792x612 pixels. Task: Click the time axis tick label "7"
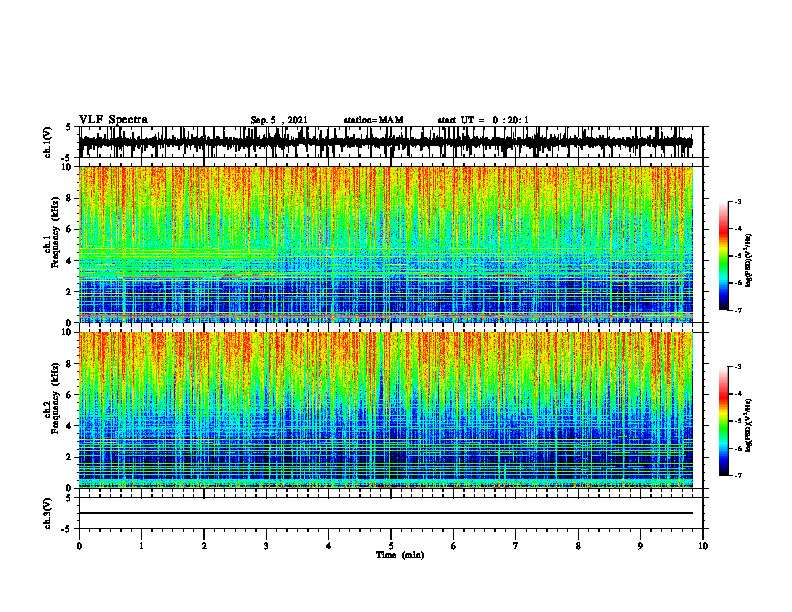coord(516,546)
